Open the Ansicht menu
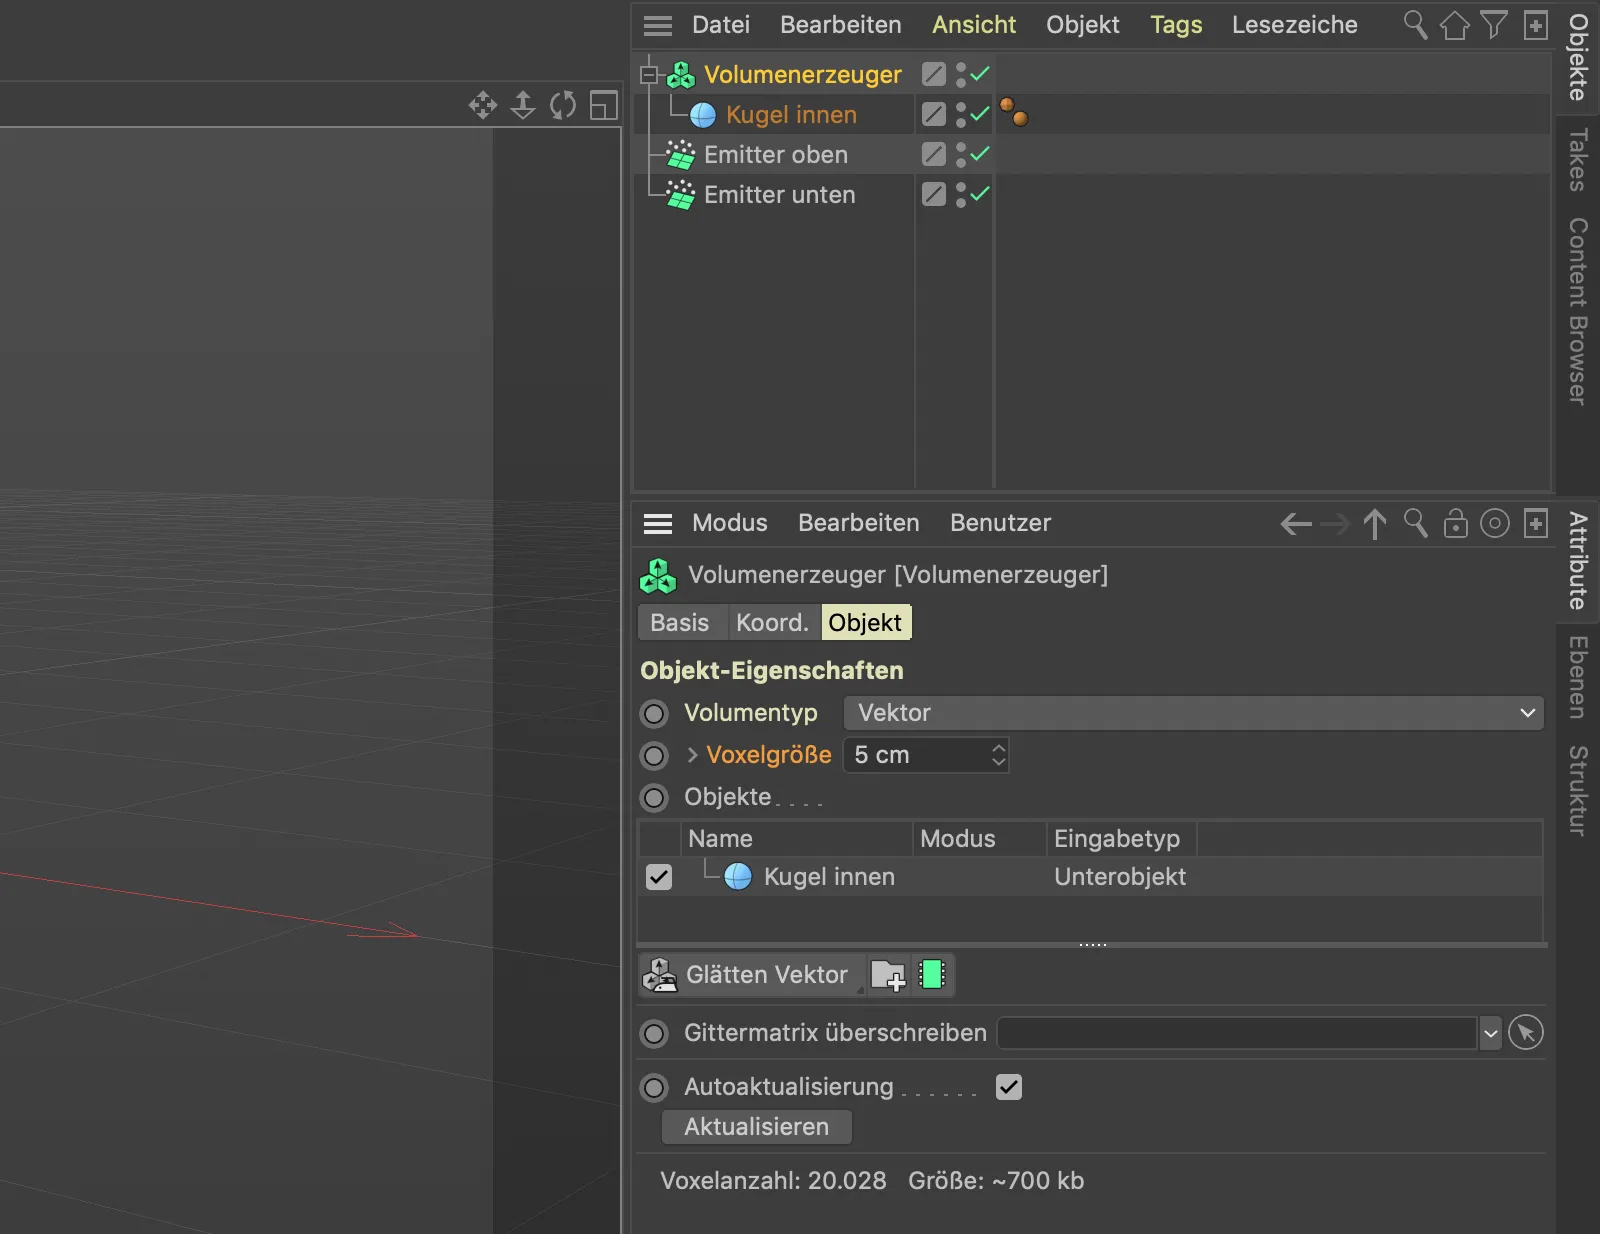The height and width of the screenshot is (1234, 1600). tap(974, 25)
